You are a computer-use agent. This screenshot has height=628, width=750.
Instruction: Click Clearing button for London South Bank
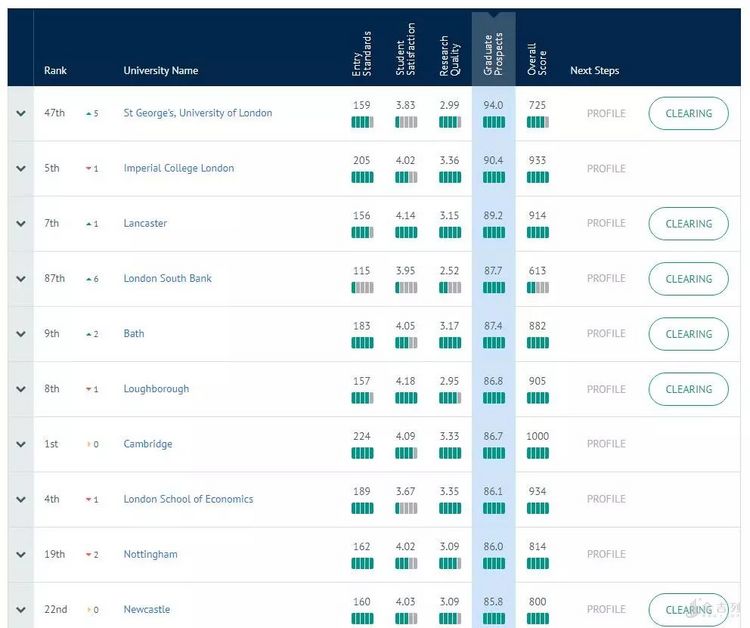coord(688,279)
